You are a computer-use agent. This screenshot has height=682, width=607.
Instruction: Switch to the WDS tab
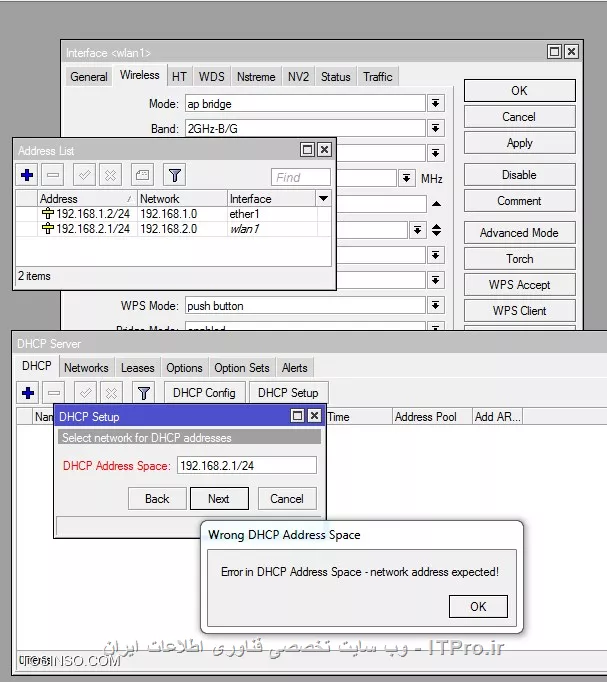pyautogui.click(x=212, y=77)
